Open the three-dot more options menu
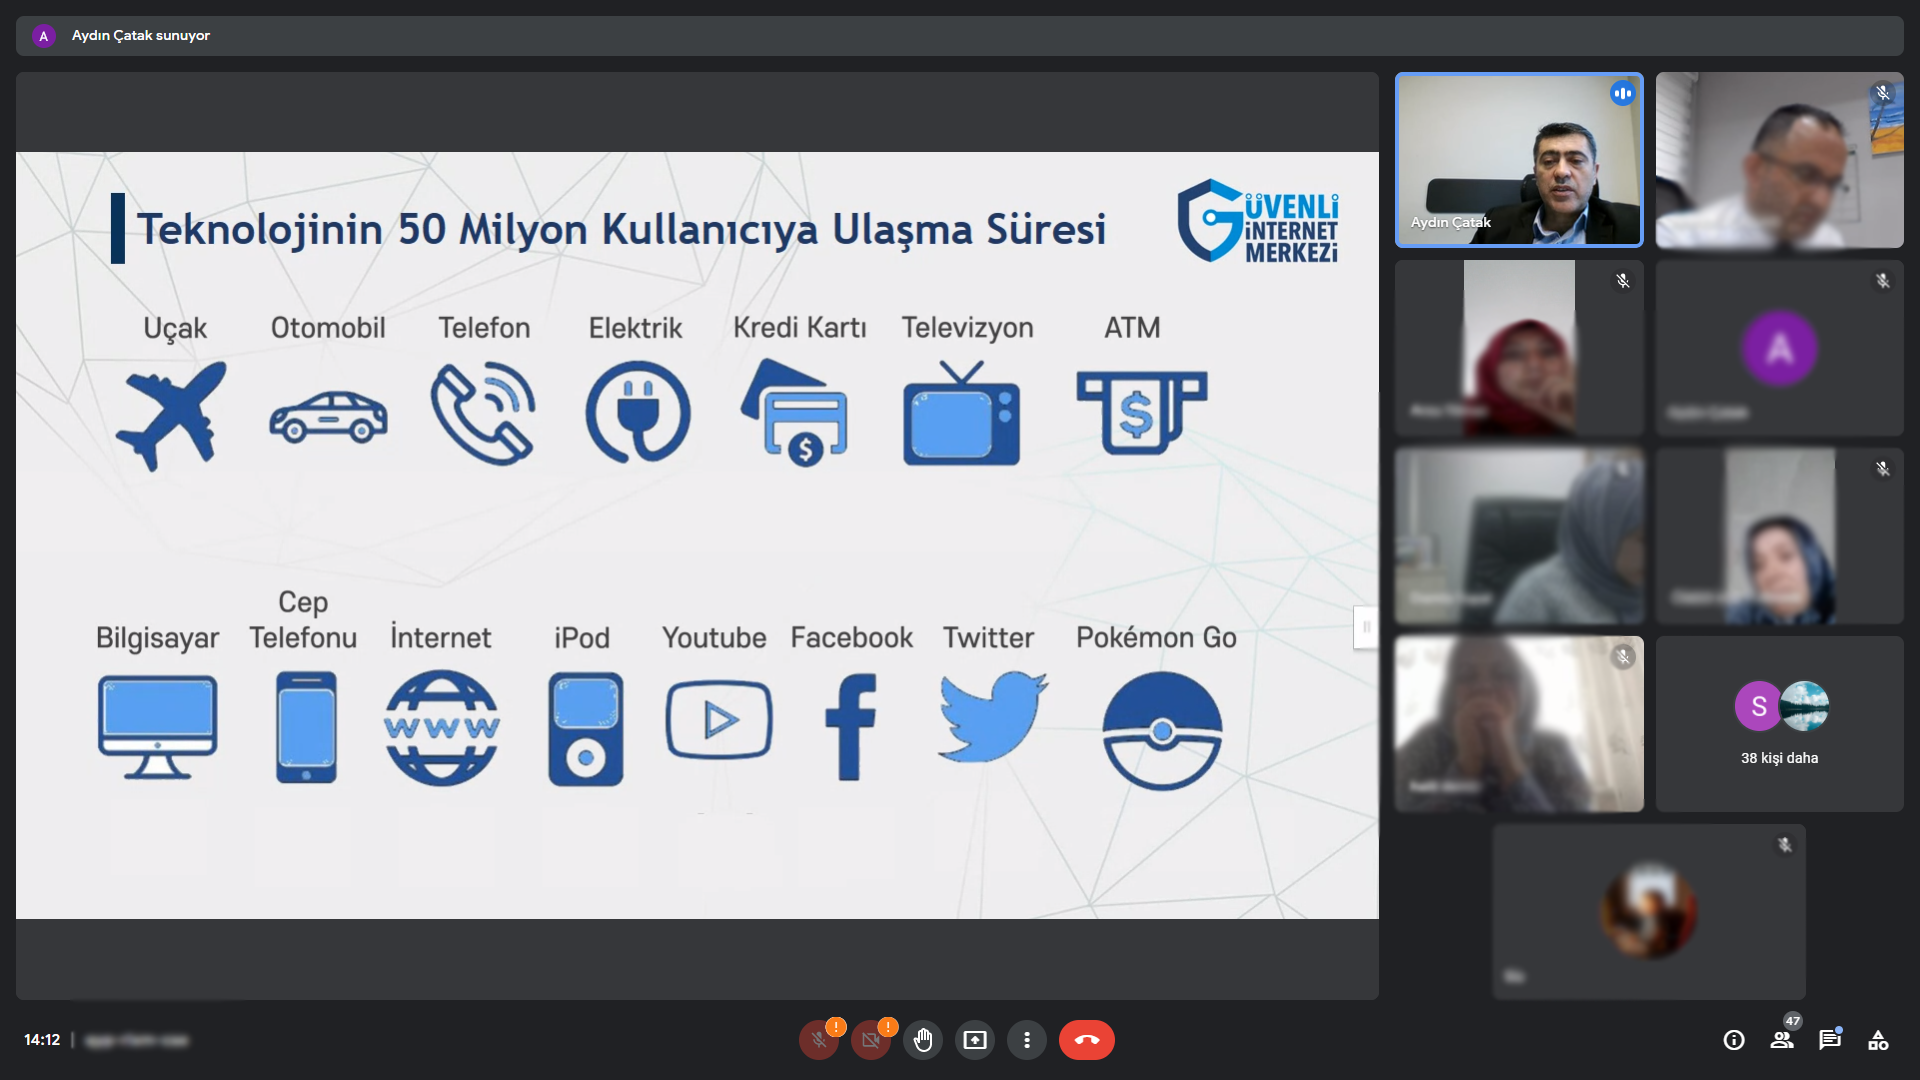 click(1027, 1040)
